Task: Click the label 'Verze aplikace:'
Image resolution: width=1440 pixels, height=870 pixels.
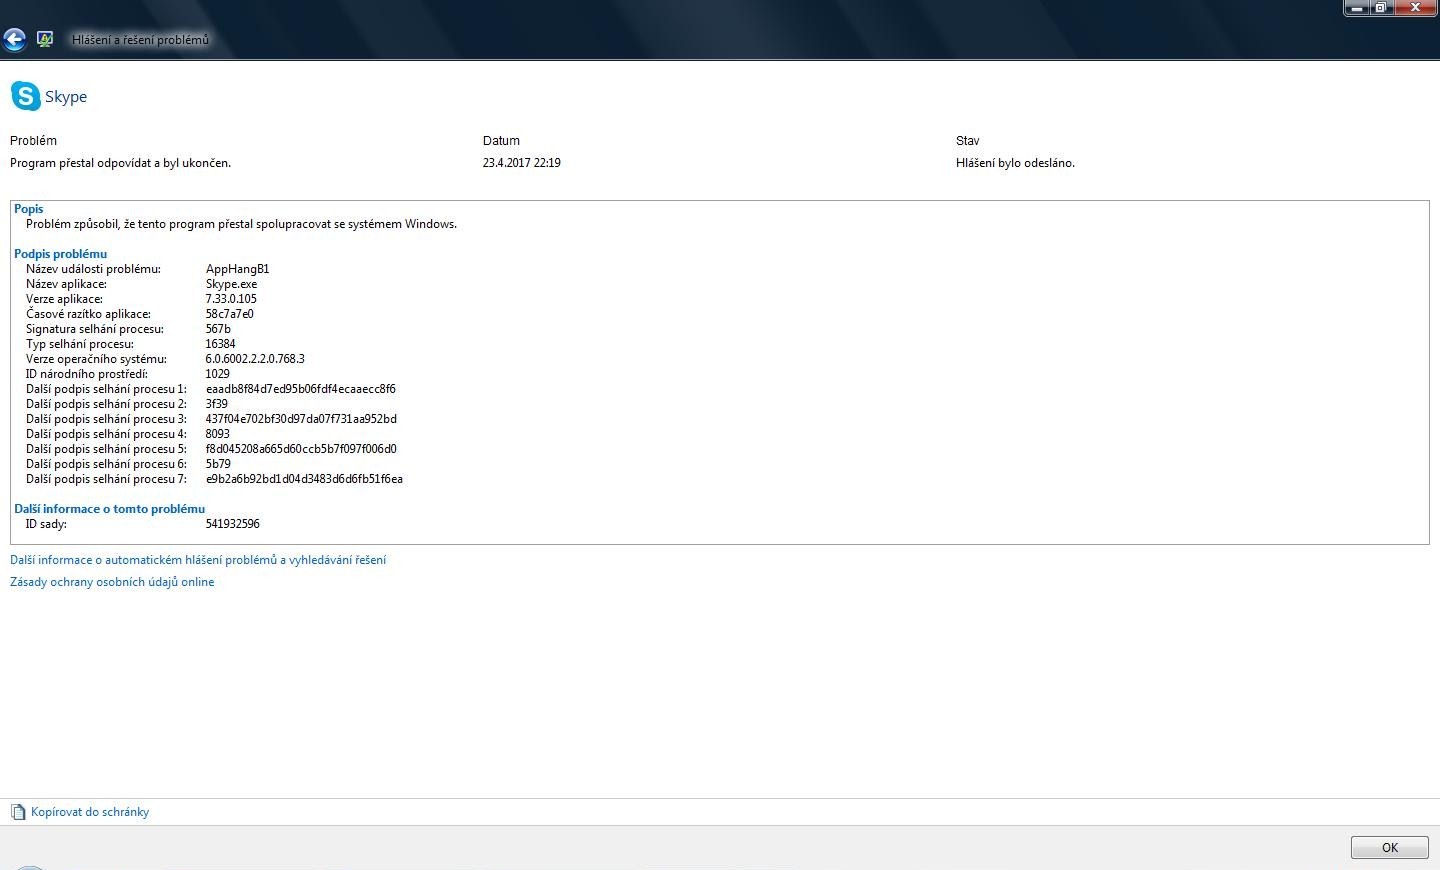Action: pyautogui.click(x=64, y=299)
